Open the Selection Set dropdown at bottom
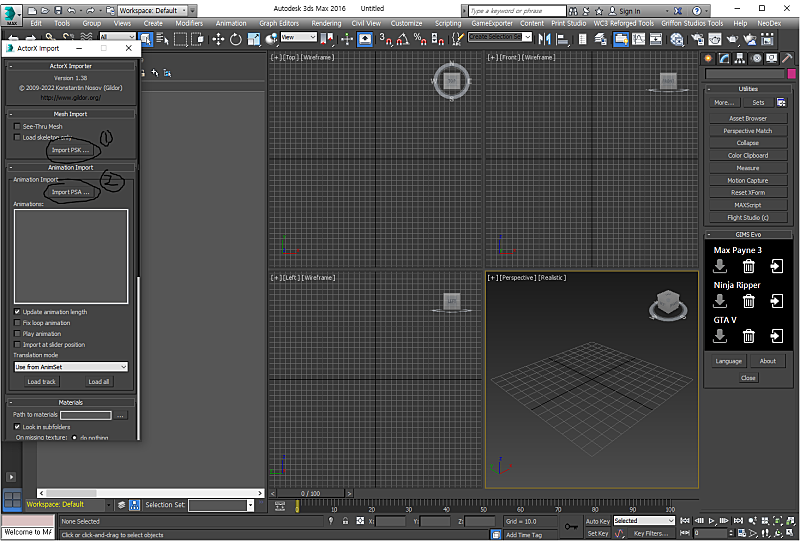Image resolution: width=800 pixels, height=541 pixels. [220, 505]
